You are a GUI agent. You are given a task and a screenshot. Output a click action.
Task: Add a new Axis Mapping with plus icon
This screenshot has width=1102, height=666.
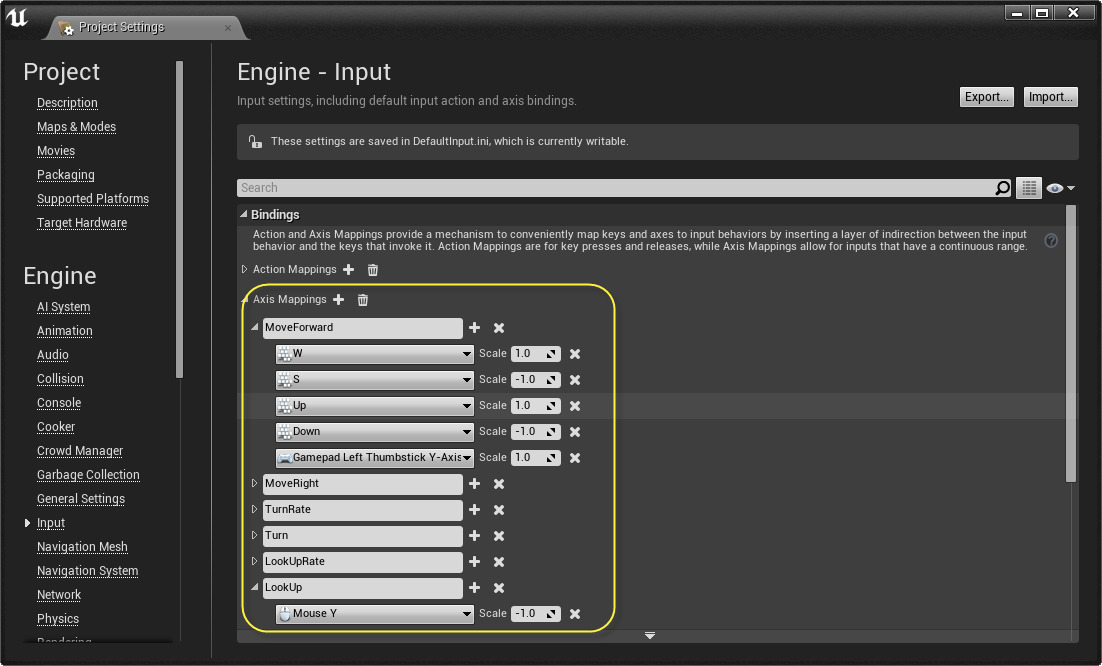338,300
